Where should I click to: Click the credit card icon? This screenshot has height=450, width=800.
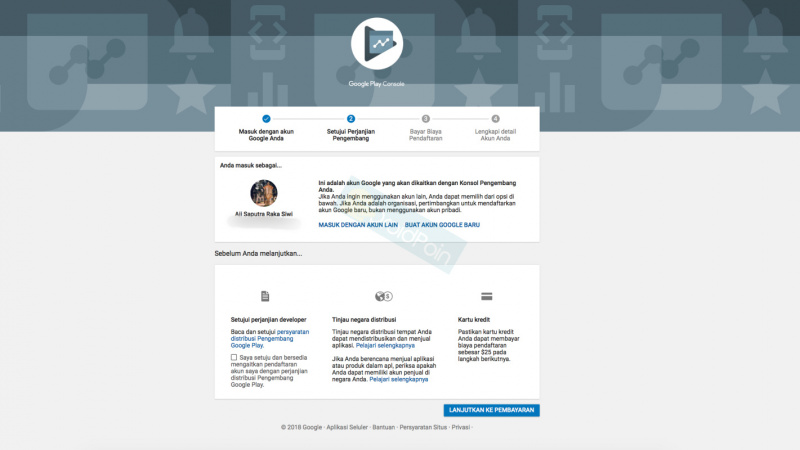(x=486, y=296)
